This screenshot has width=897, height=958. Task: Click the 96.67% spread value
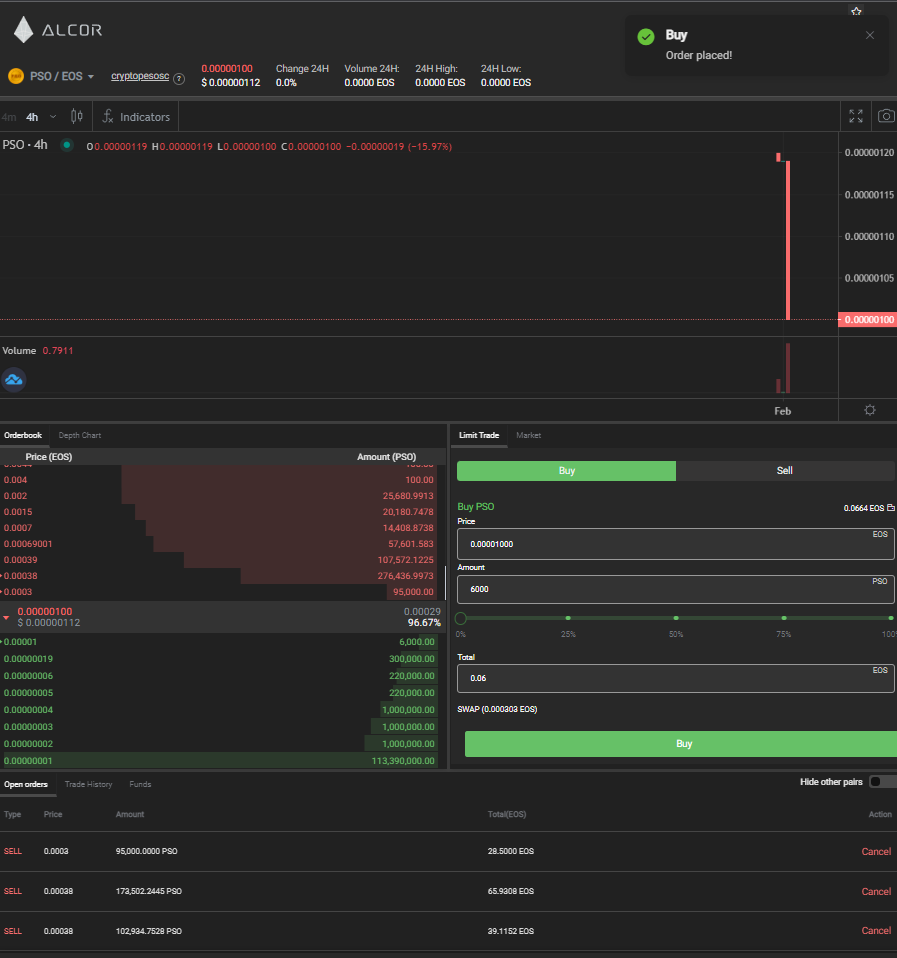click(424, 623)
